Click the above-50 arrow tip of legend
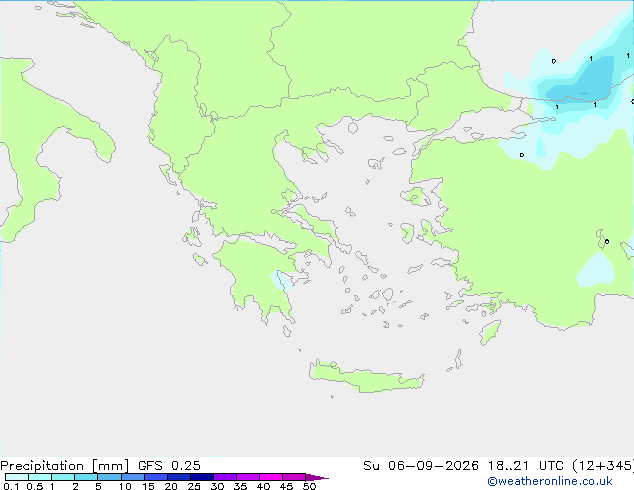 click(317, 477)
